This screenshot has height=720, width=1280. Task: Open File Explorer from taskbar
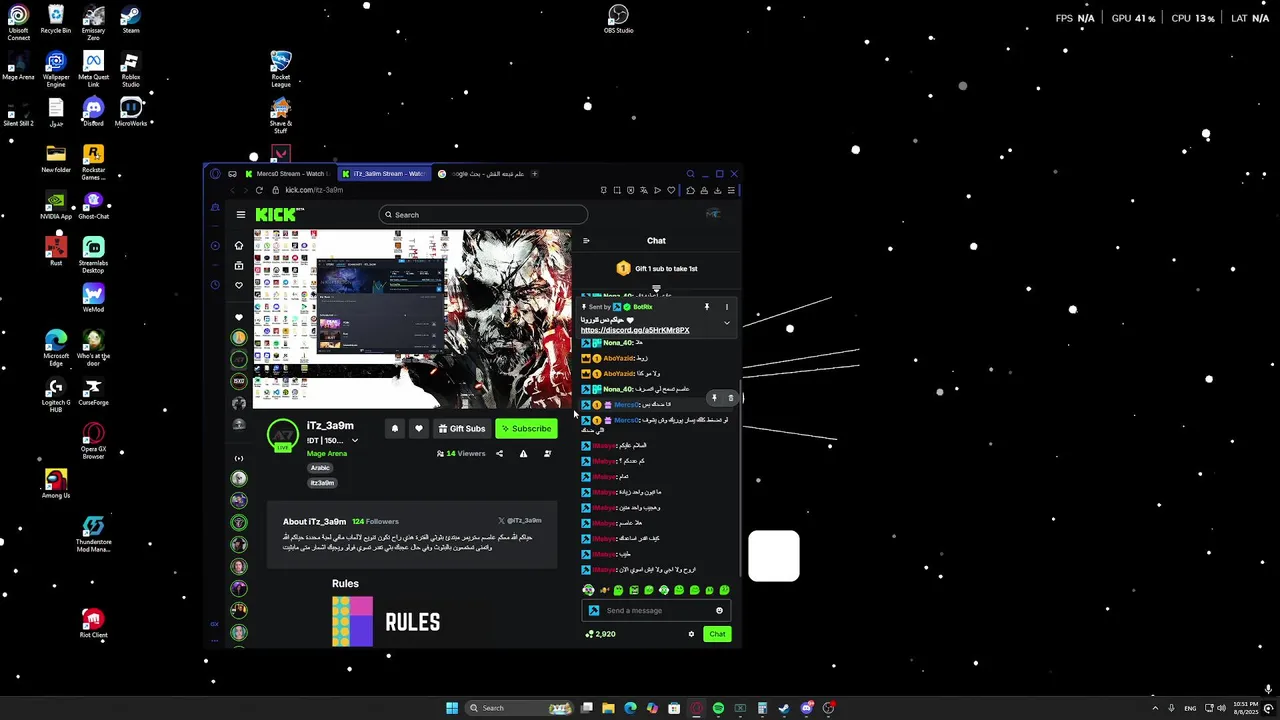tap(608, 708)
